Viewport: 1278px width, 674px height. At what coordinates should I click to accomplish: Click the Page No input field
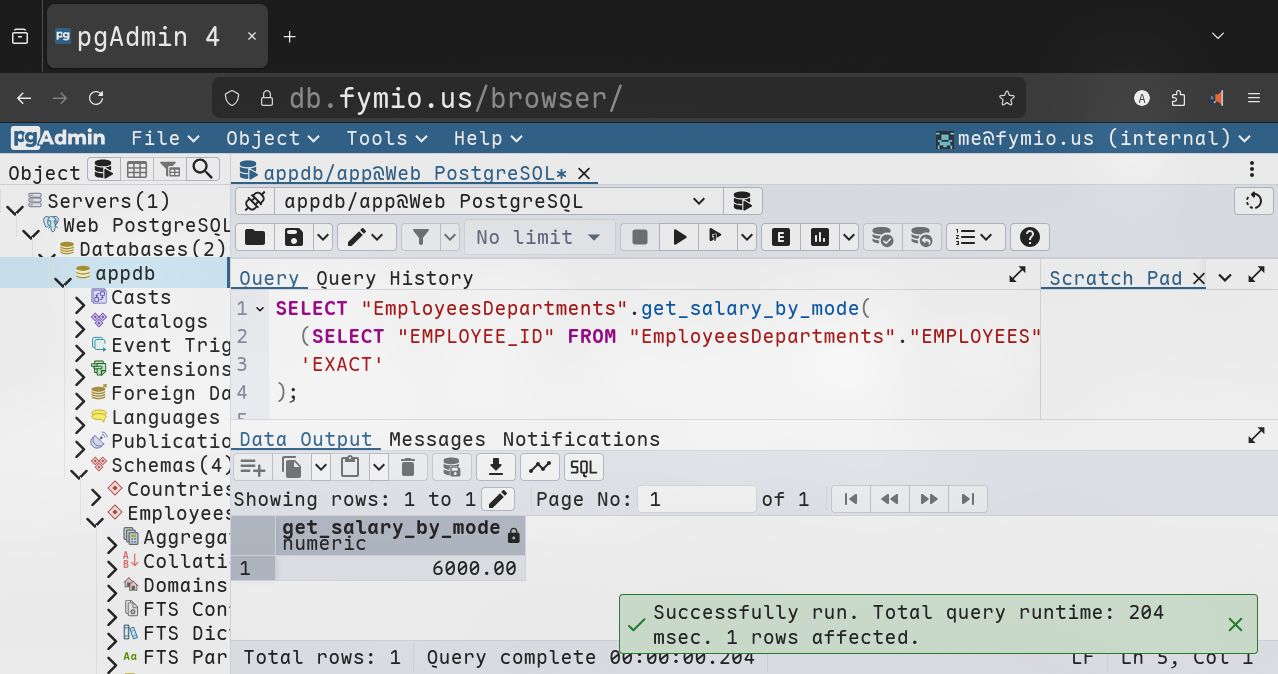(697, 499)
